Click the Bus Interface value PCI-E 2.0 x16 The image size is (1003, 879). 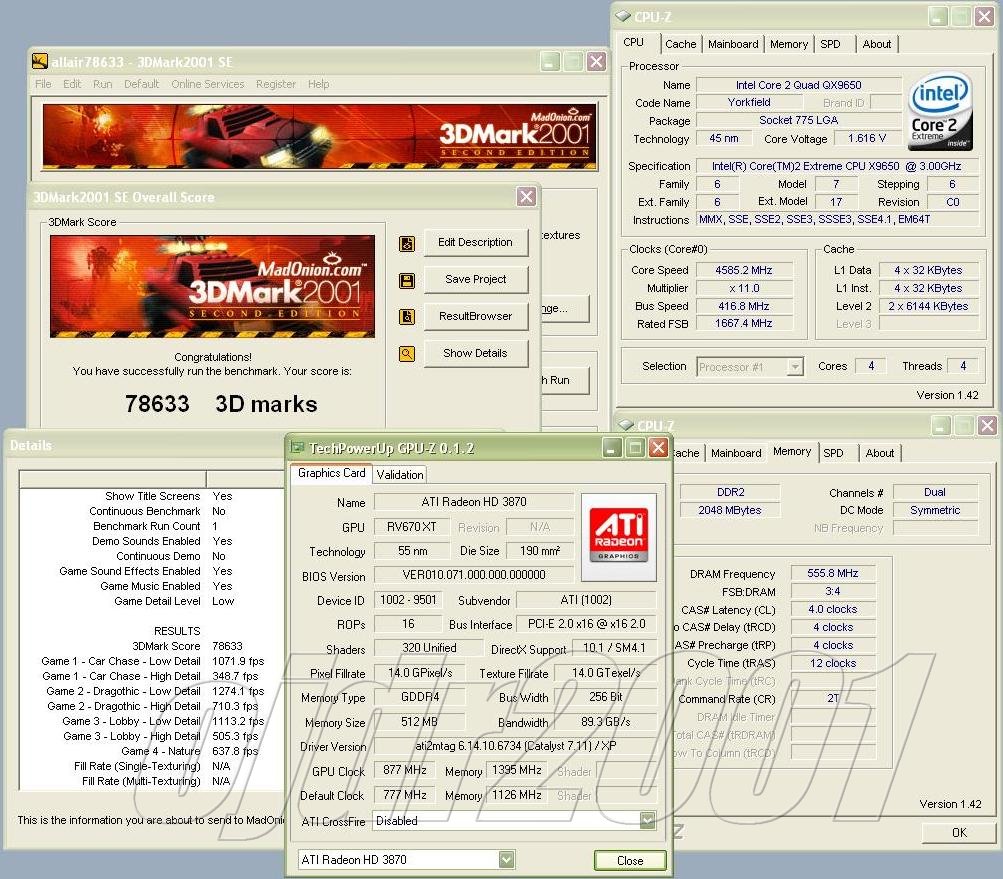pyautogui.click(x=586, y=624)
